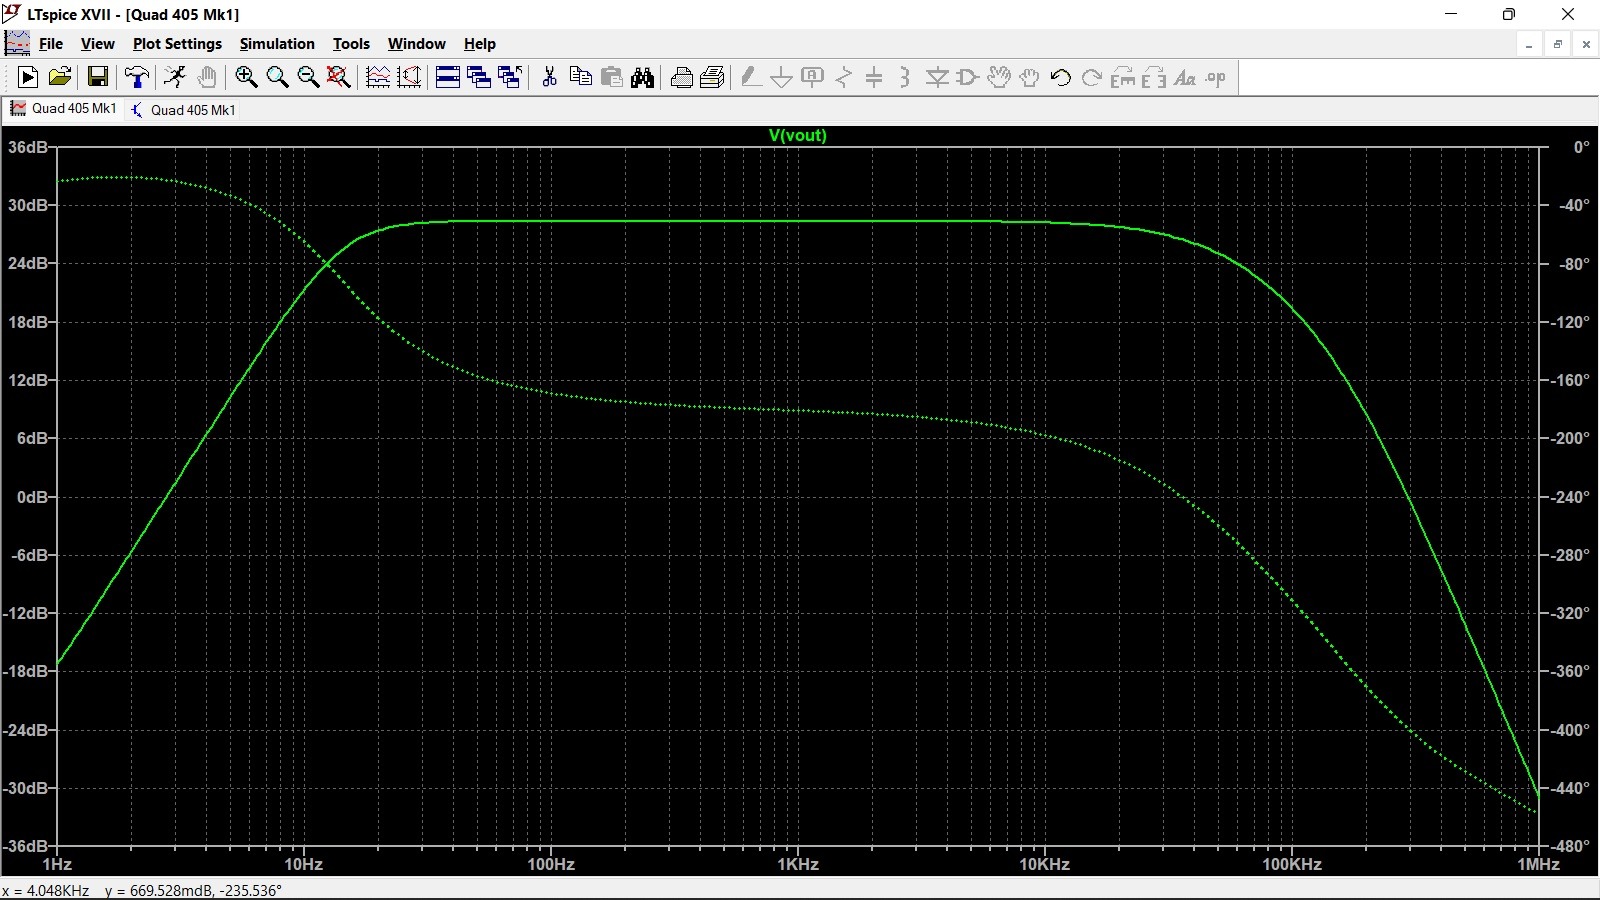Add text with the Aa icon
The height and width of the screenshot is (900, 1600).
(1185, 77)
